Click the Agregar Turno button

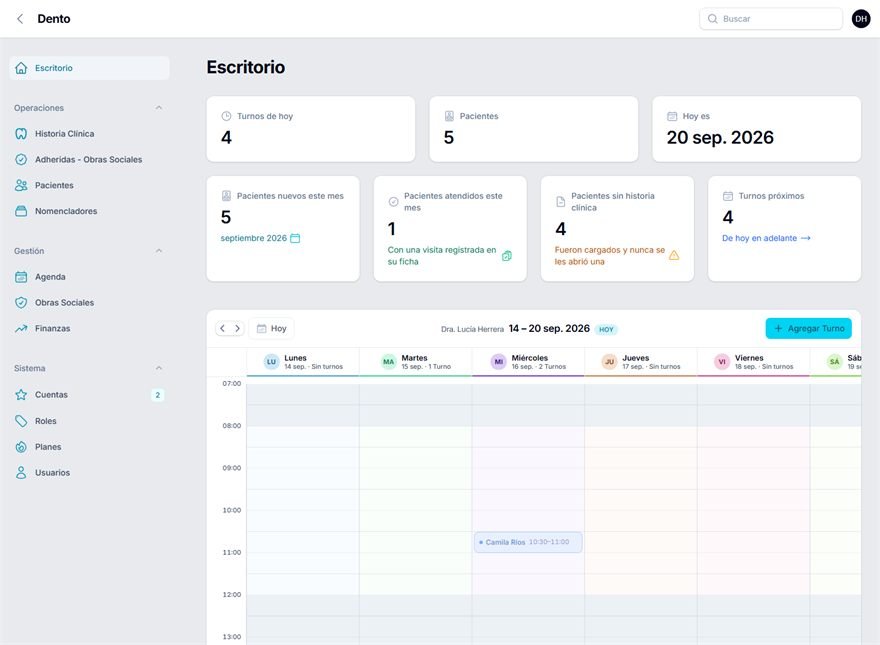tap(808, 328)
